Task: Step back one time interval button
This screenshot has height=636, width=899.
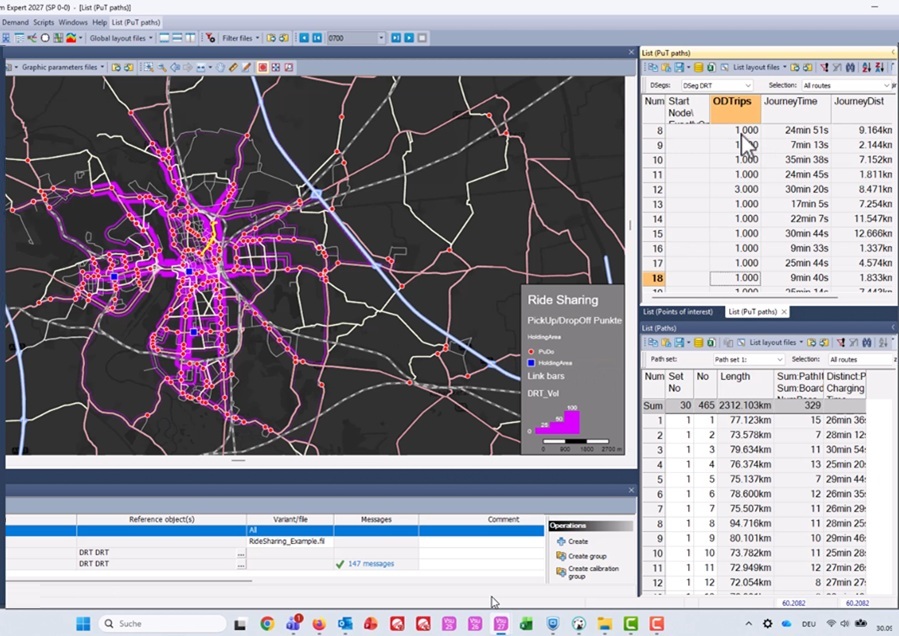Action: [316, 38]
